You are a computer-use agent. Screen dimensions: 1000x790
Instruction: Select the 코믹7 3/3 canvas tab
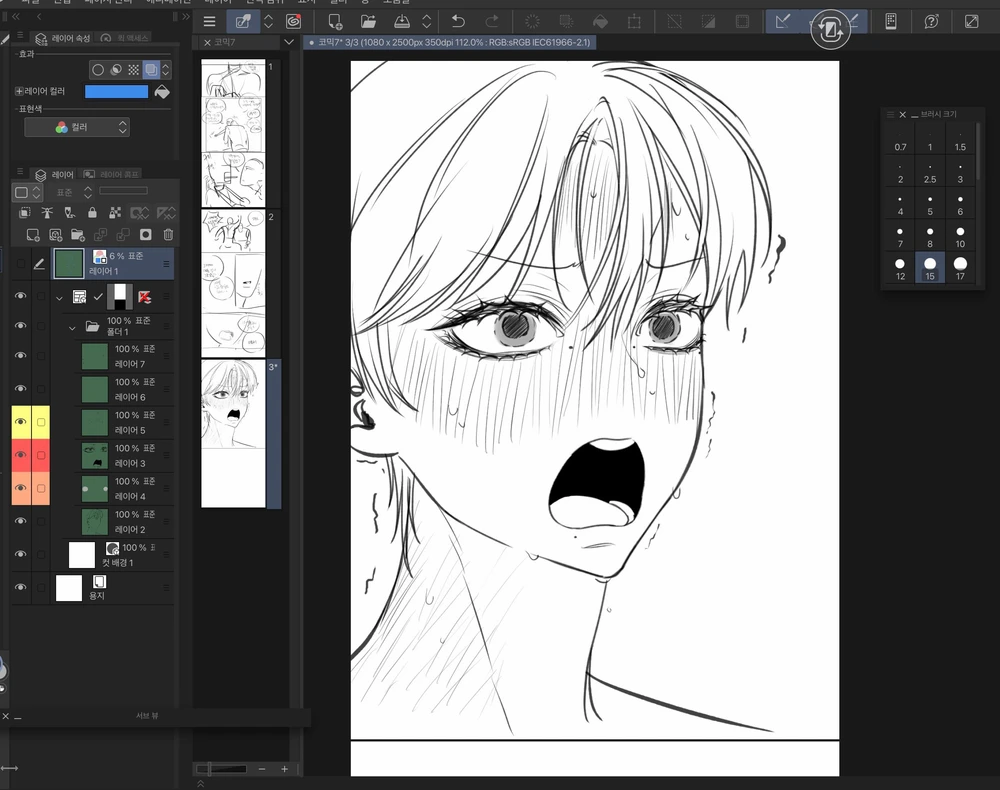tap(450, 42)
